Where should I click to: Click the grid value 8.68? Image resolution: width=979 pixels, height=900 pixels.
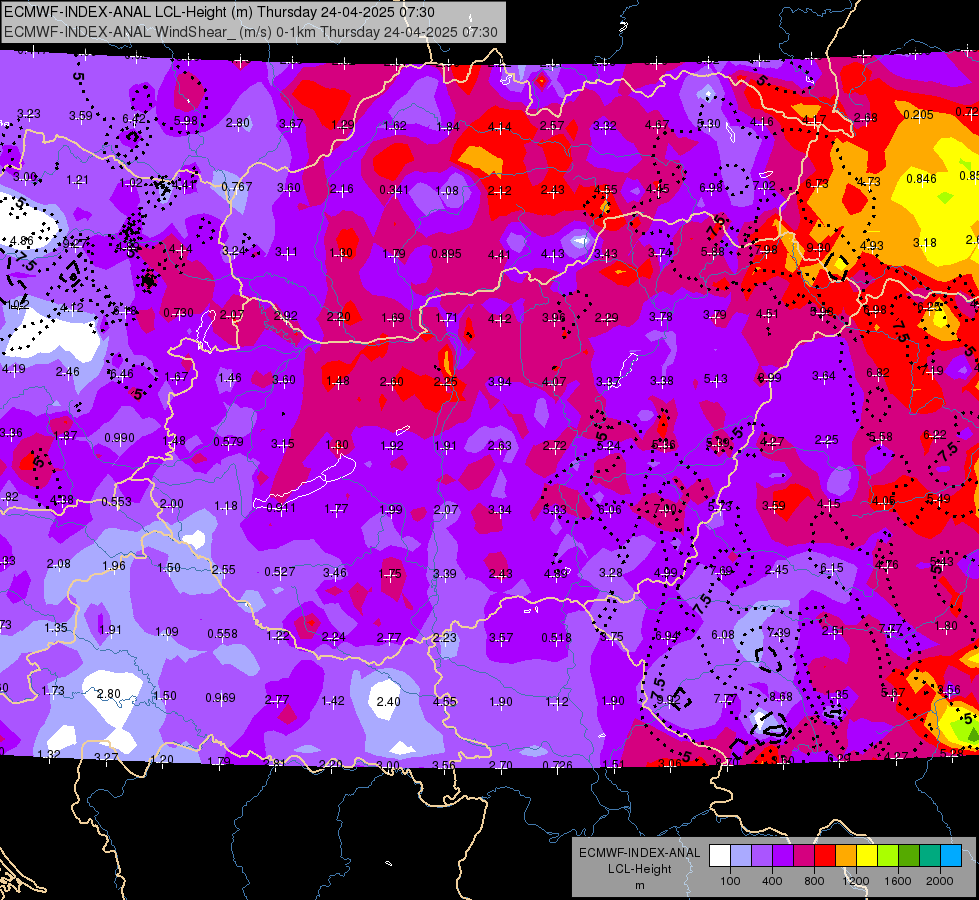(780, 696)
